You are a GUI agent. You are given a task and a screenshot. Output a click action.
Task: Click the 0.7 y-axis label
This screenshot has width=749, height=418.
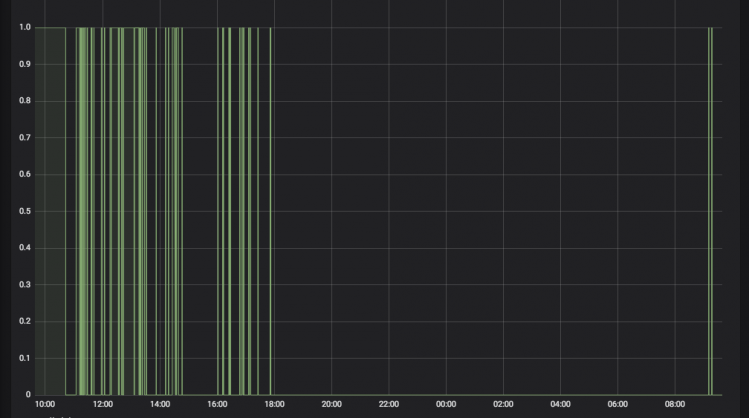tap(25, 138)
